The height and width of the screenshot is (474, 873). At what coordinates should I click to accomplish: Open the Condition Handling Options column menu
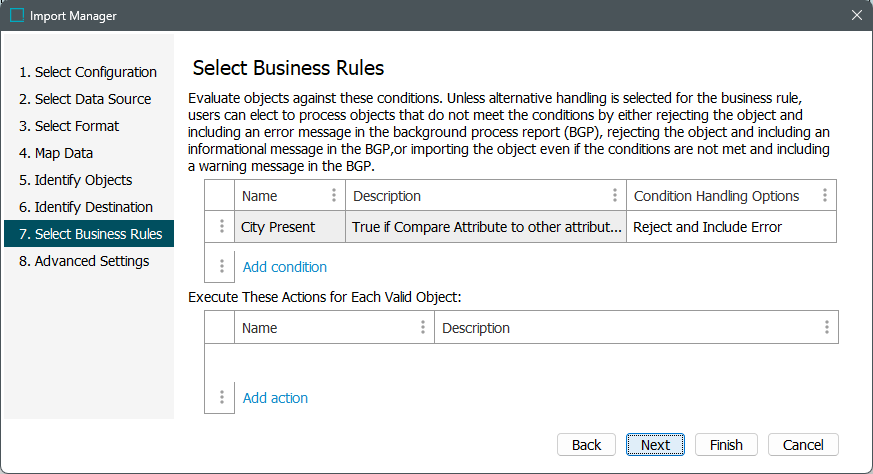pyautogui.click(x=825, y=196)
